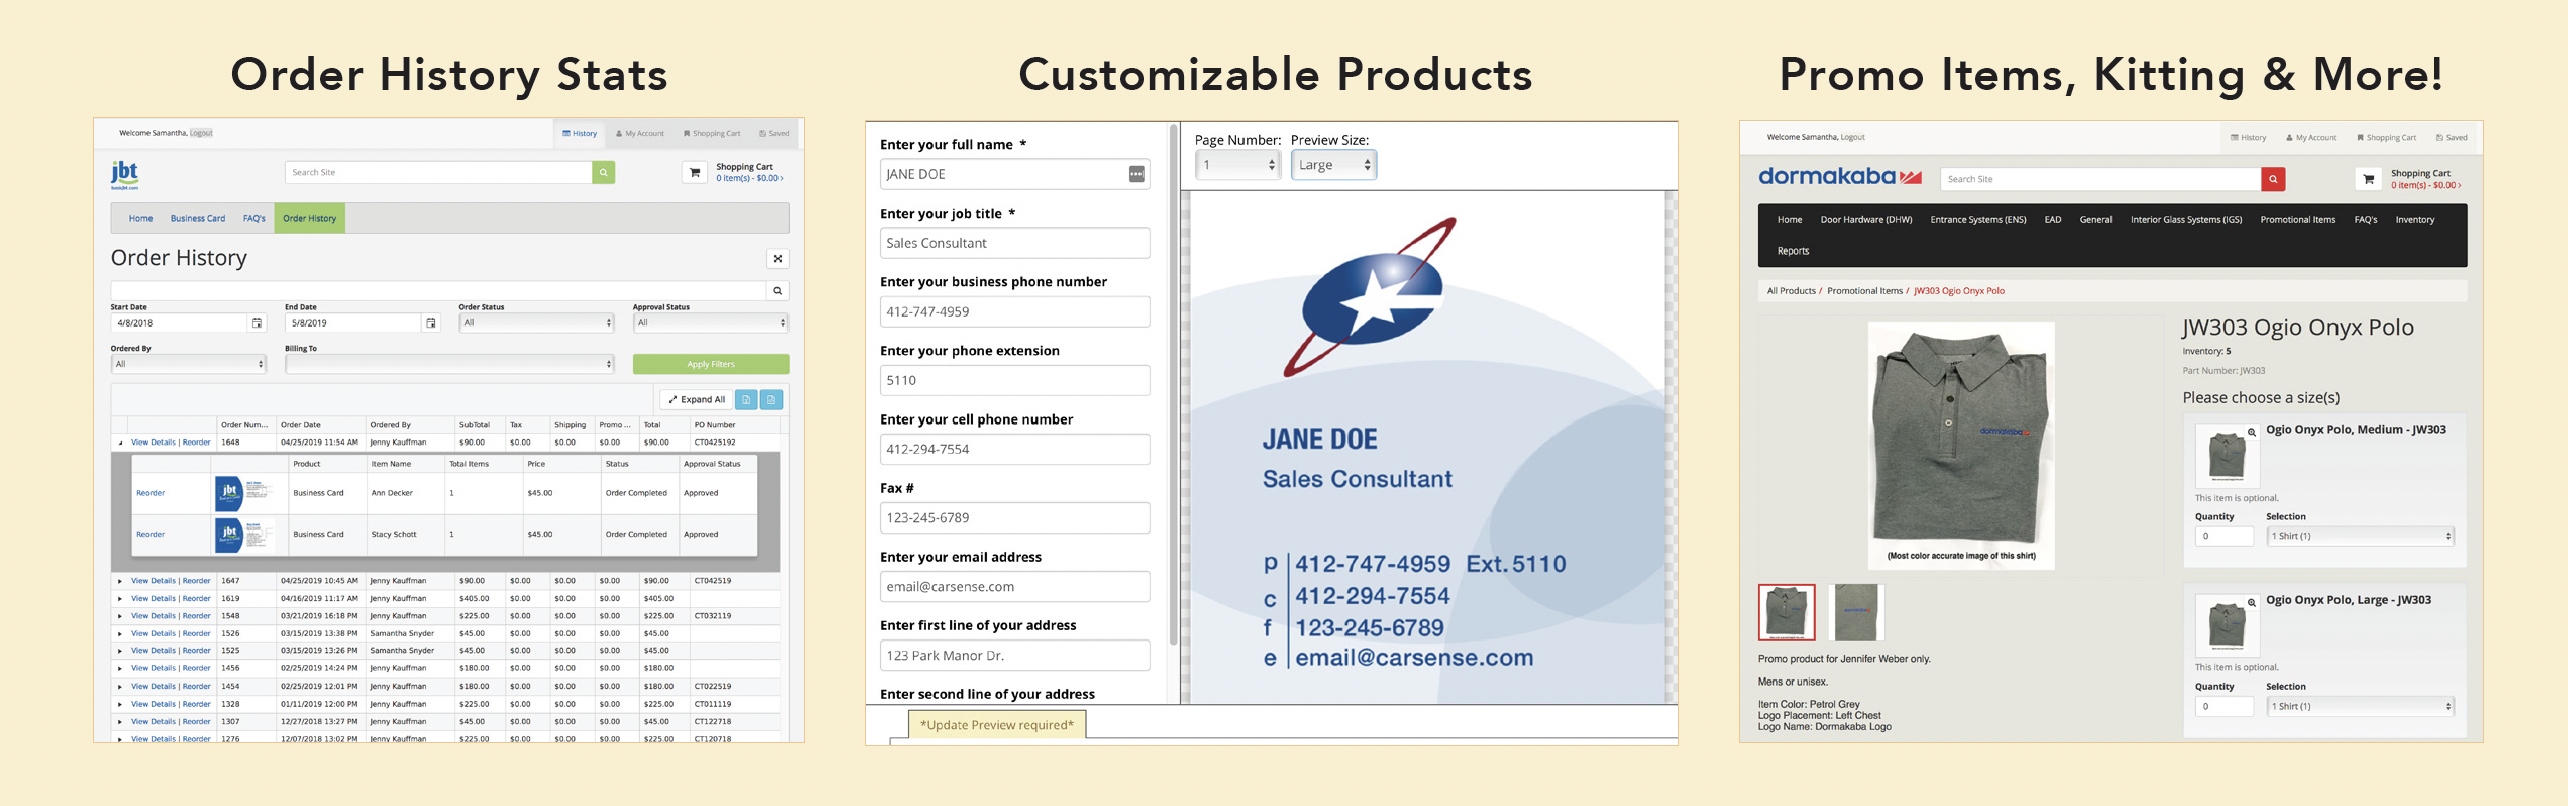The image size is (2568, 806).
Task: Click Quantity field for Polo Medium
Action: coord(2224,537)
